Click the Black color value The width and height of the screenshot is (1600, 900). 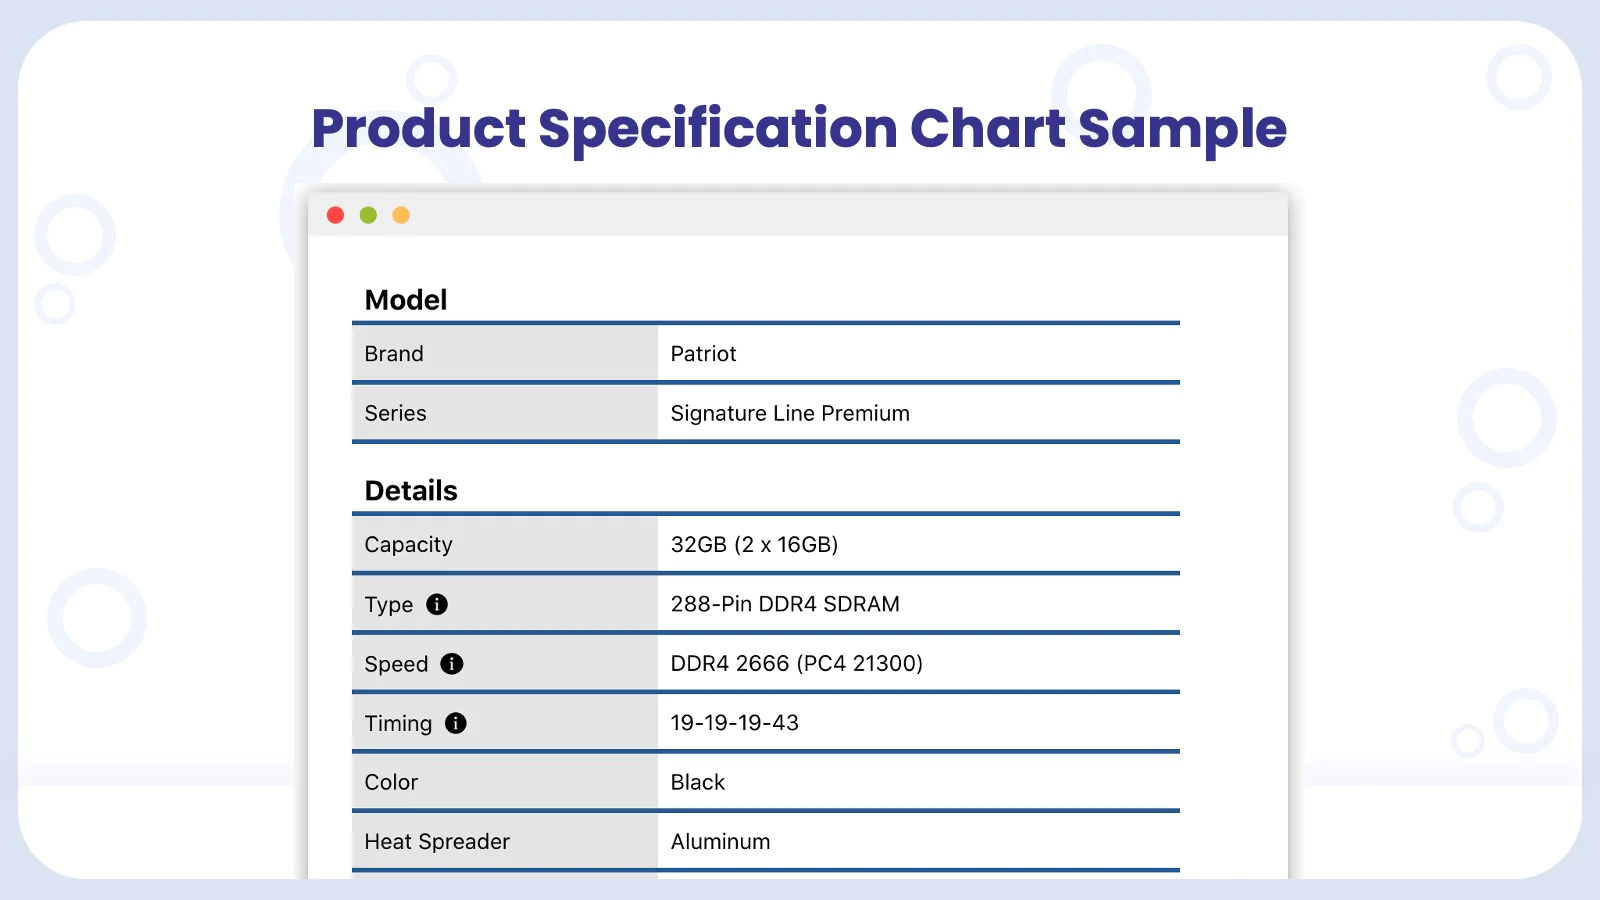click(x=698, y=782)
